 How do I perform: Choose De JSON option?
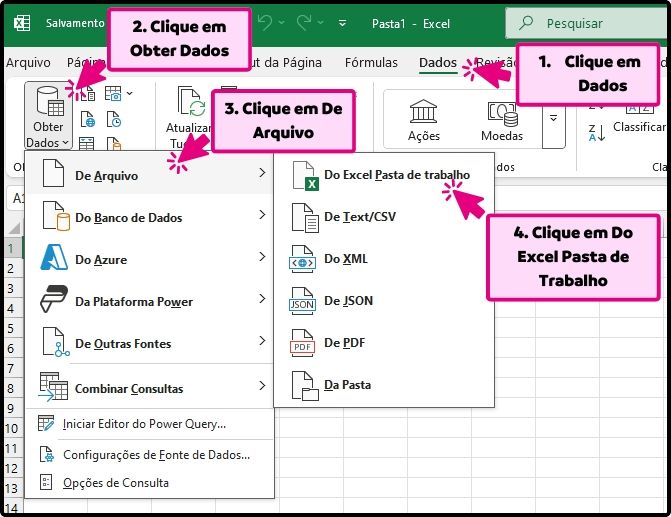click(384, 301)
